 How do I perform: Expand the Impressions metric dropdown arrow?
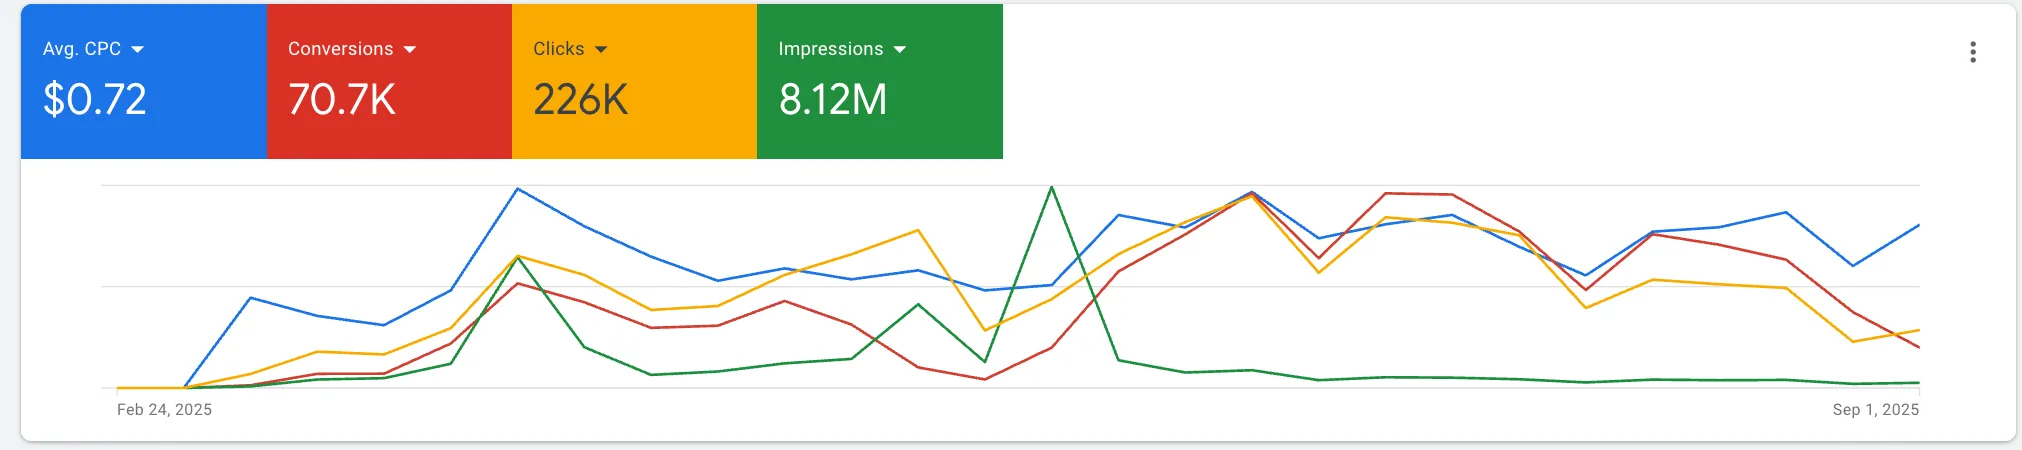pos(899,50)
